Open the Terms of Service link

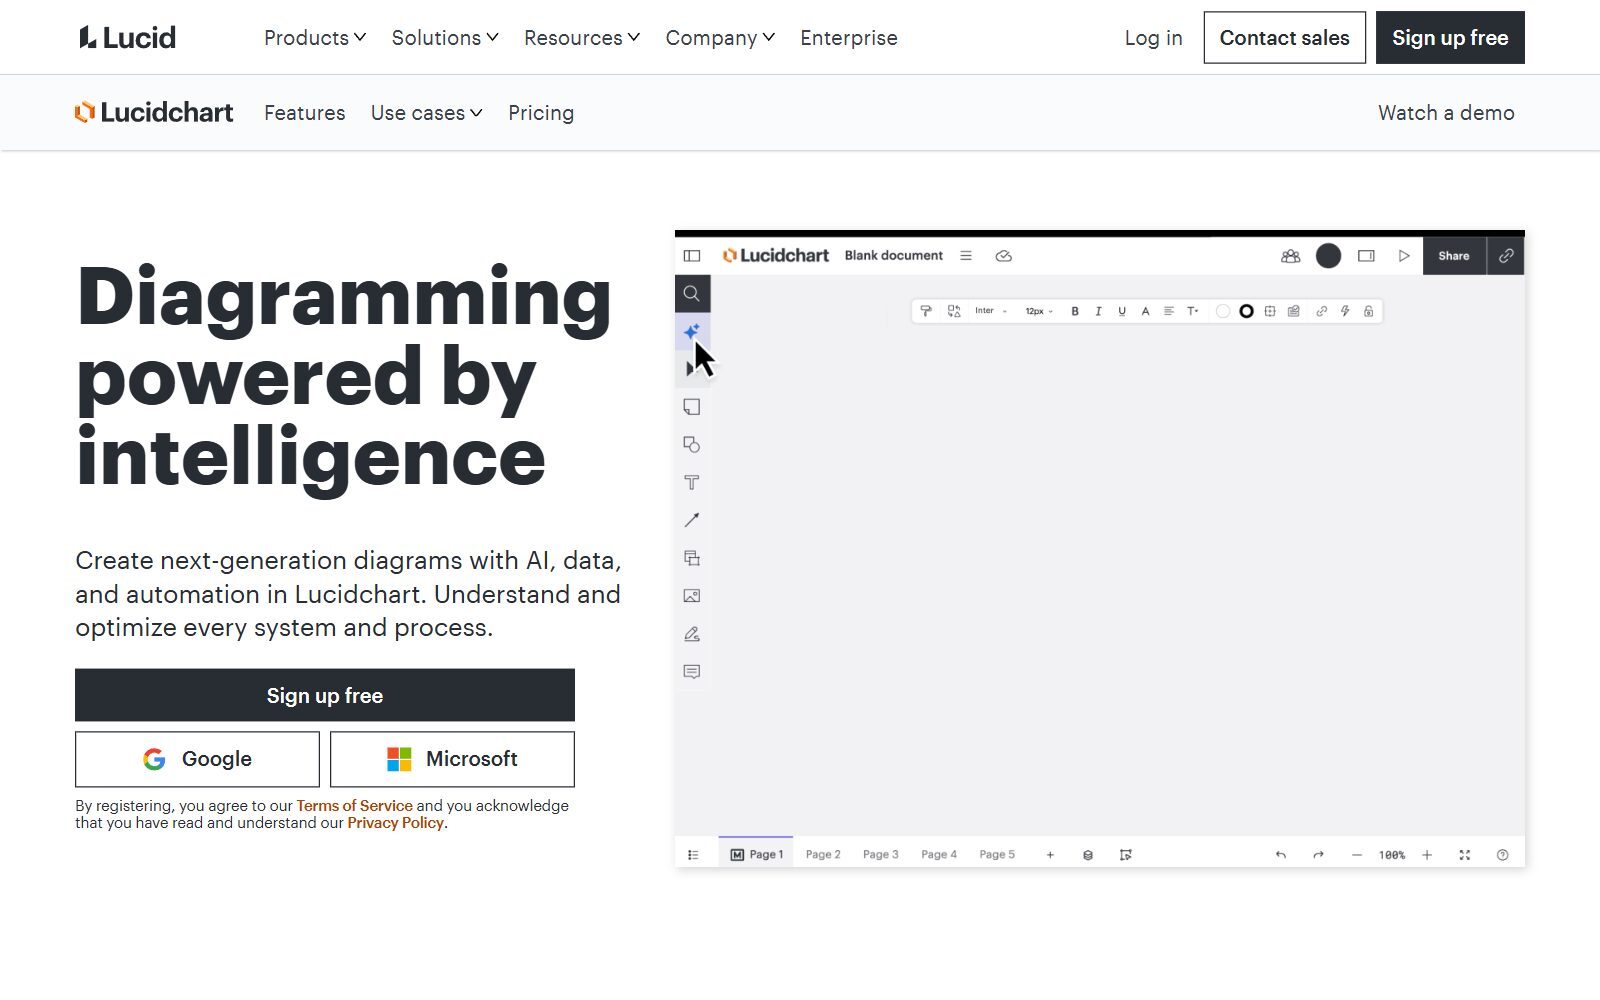(x=354, y=806)
